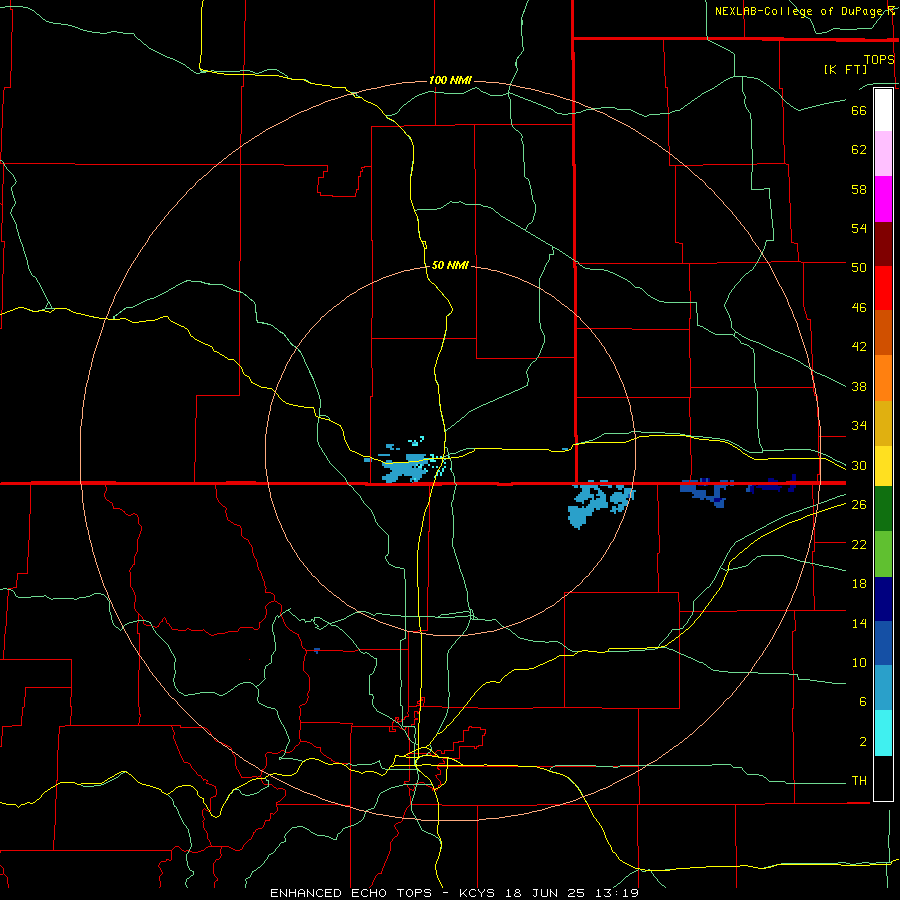Screen dimensions: 900x900
Task: Click the light pink legend swatch
Action: [x=883, y=153]
